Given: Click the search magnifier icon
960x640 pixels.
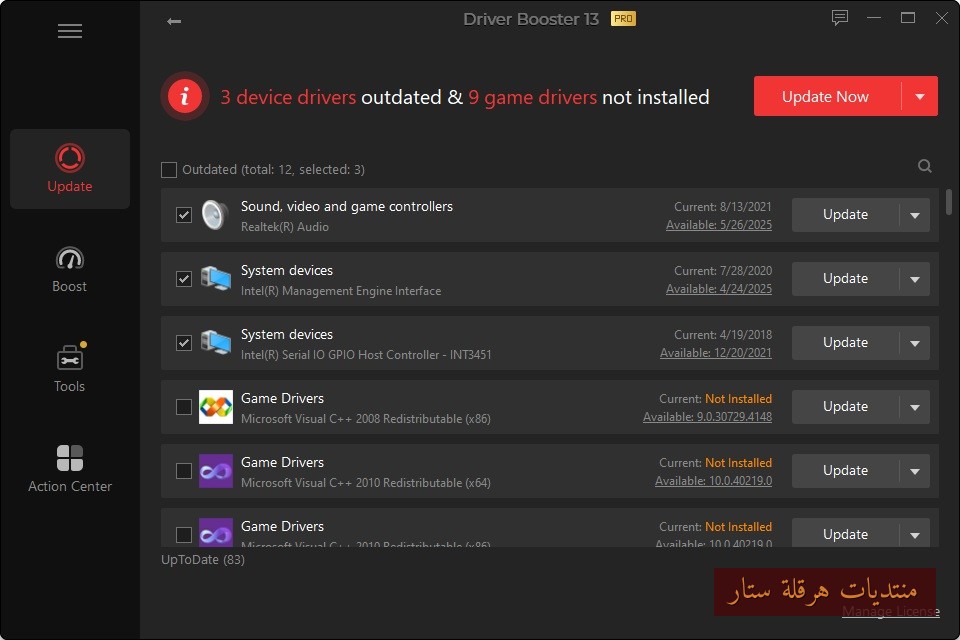Looking at the screenshot, I should pyautogui.click(x=924, y=166).
